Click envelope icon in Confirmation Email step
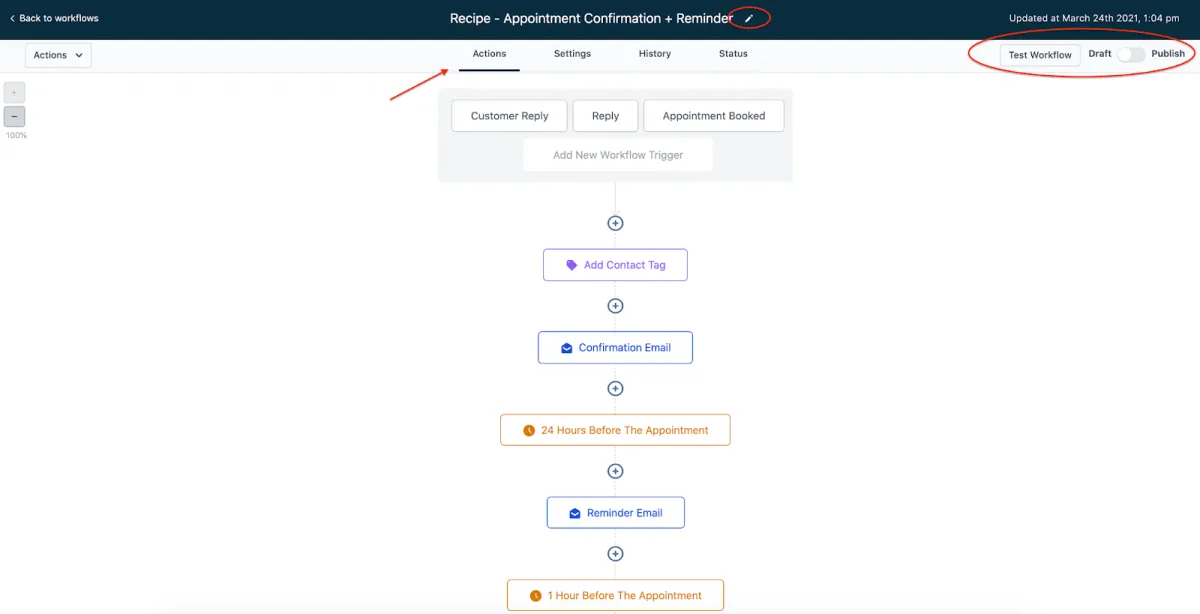 [566, 348]
